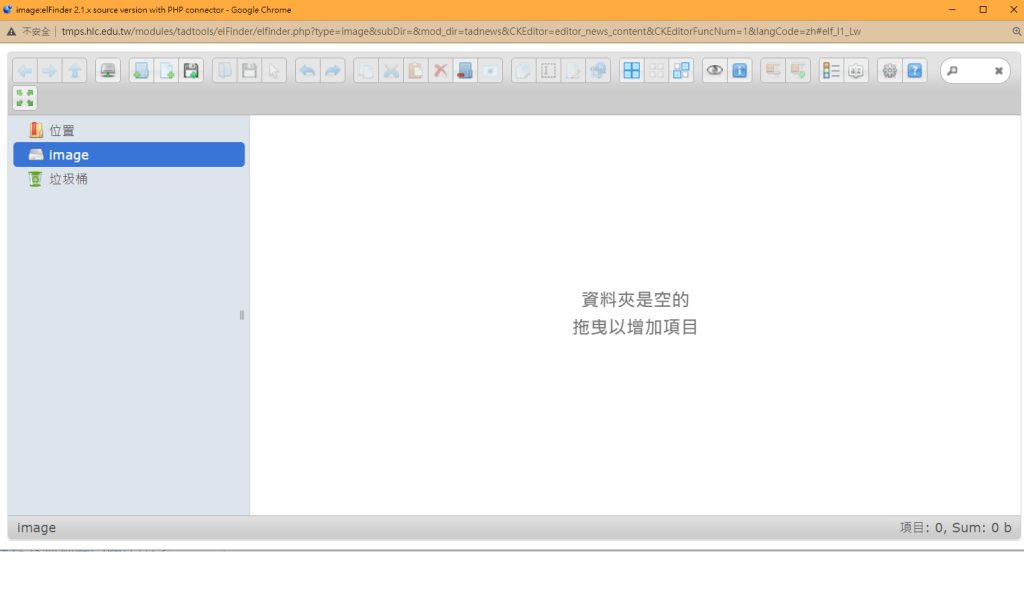Click the image path in status bar
Image resolution: width=1024 pixels, height=608 pixels.
[x=37, y=528]
